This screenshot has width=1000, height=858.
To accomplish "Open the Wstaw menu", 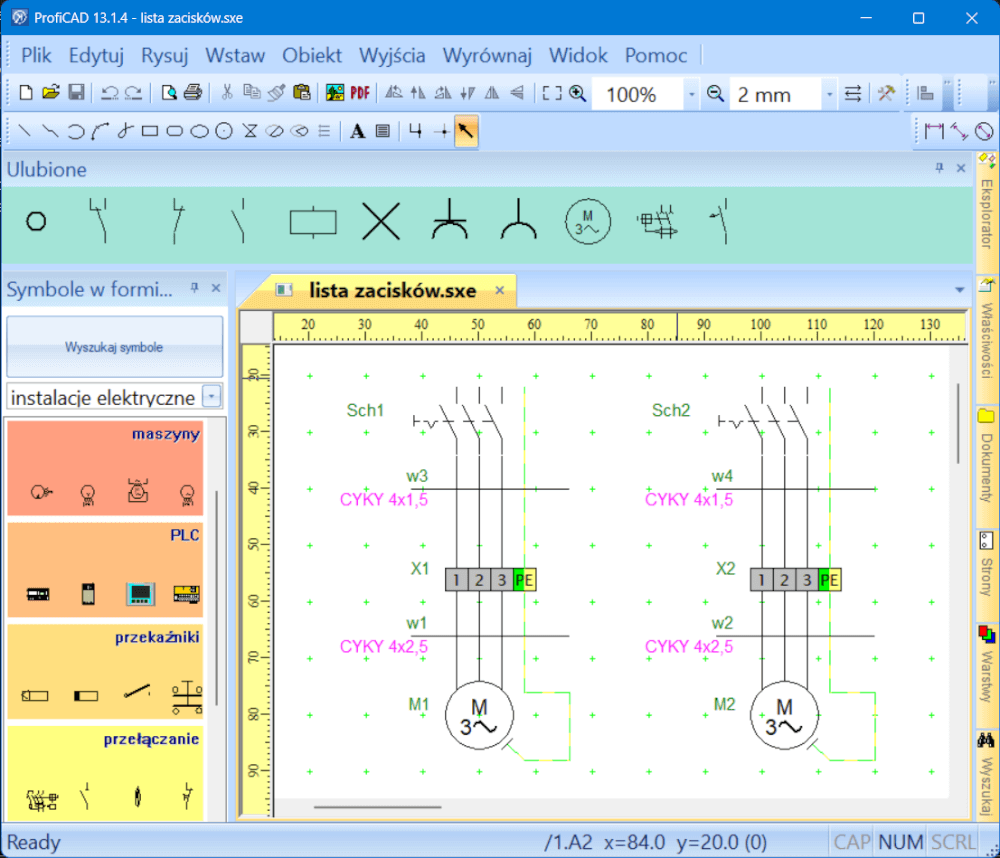I will point(235,55).
